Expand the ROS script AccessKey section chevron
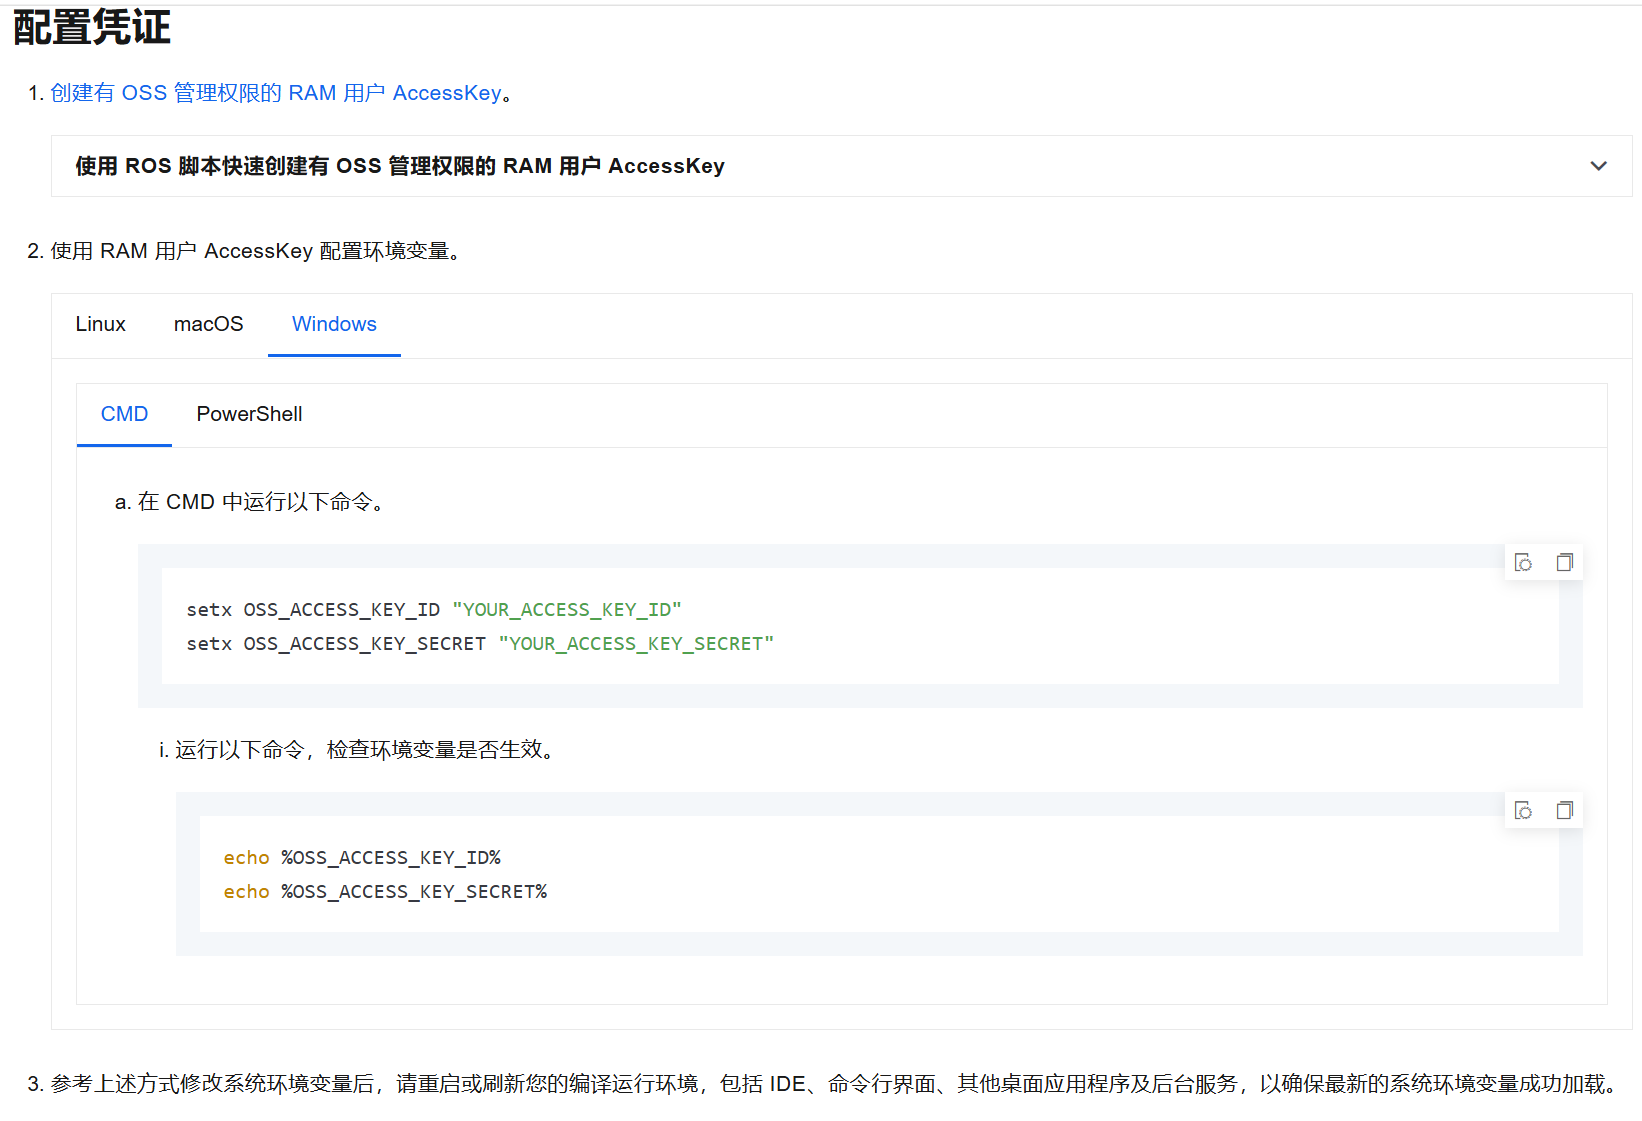Viewport: 1642px width, 1121px height. click(x=1598, y=166)
